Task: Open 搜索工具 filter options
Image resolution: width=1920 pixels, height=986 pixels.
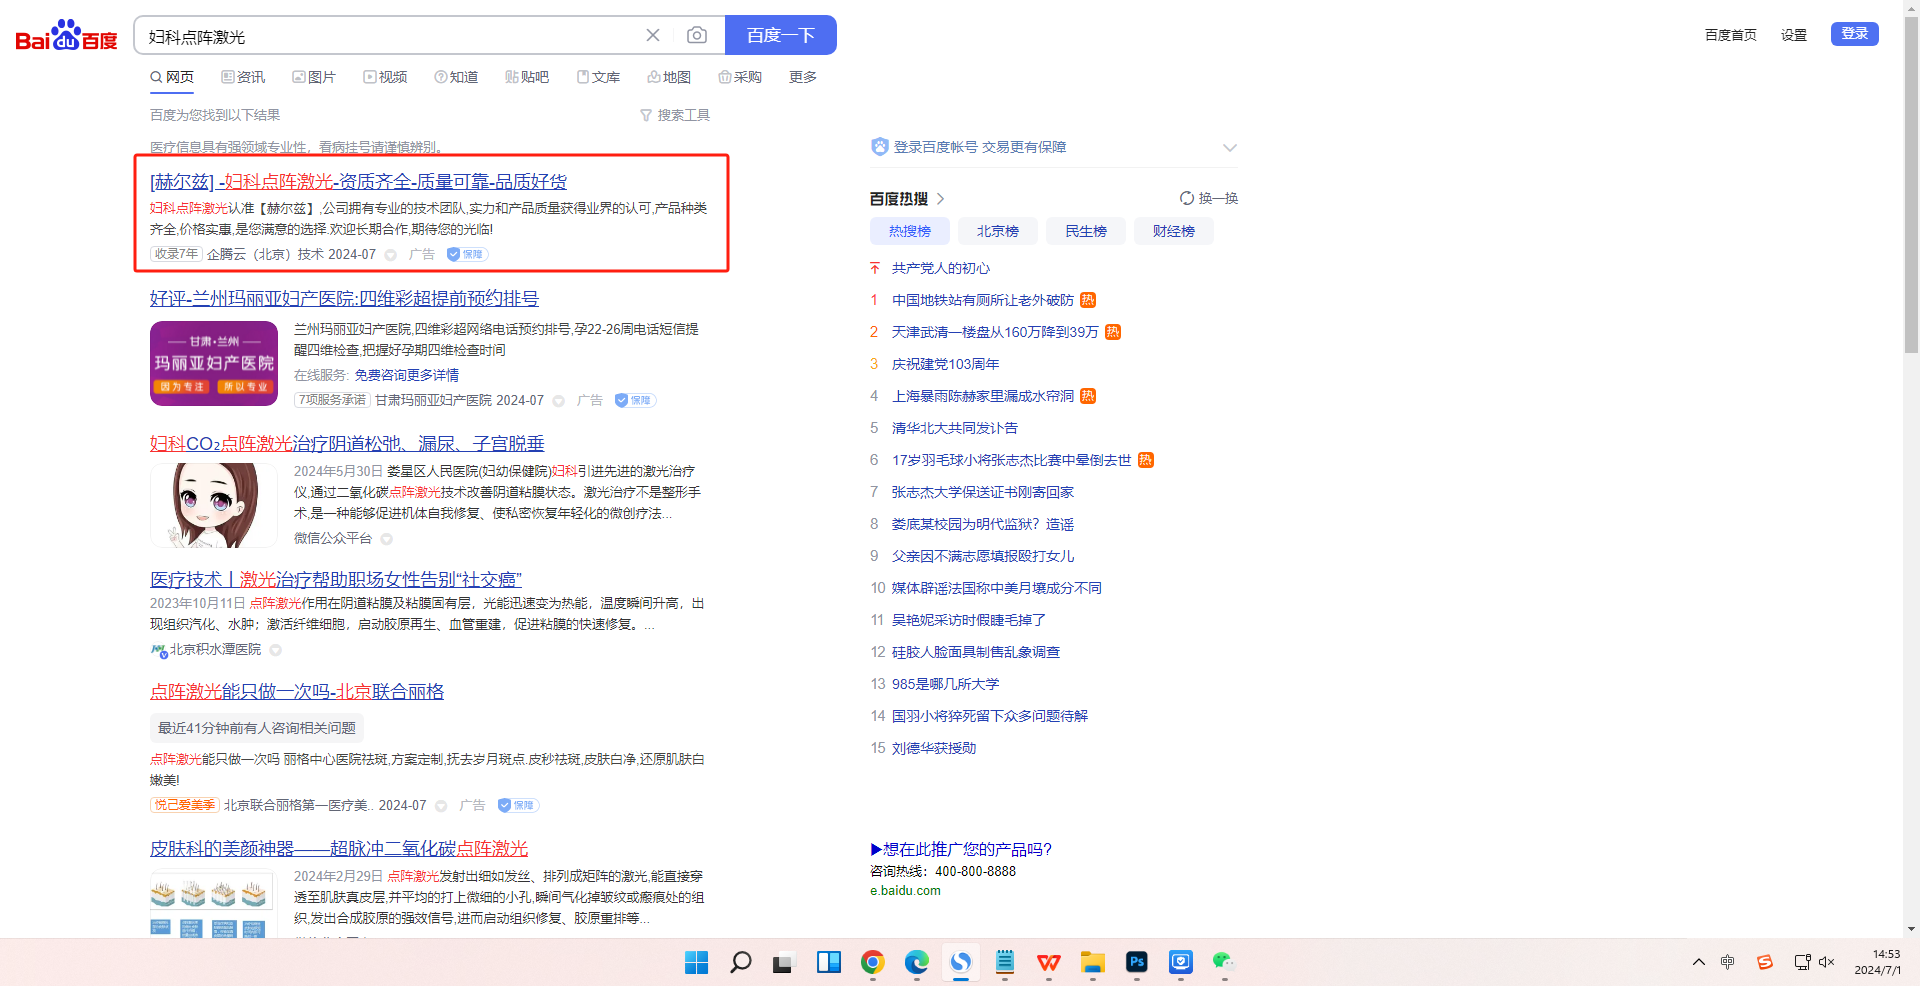Action: coord(675,115)
